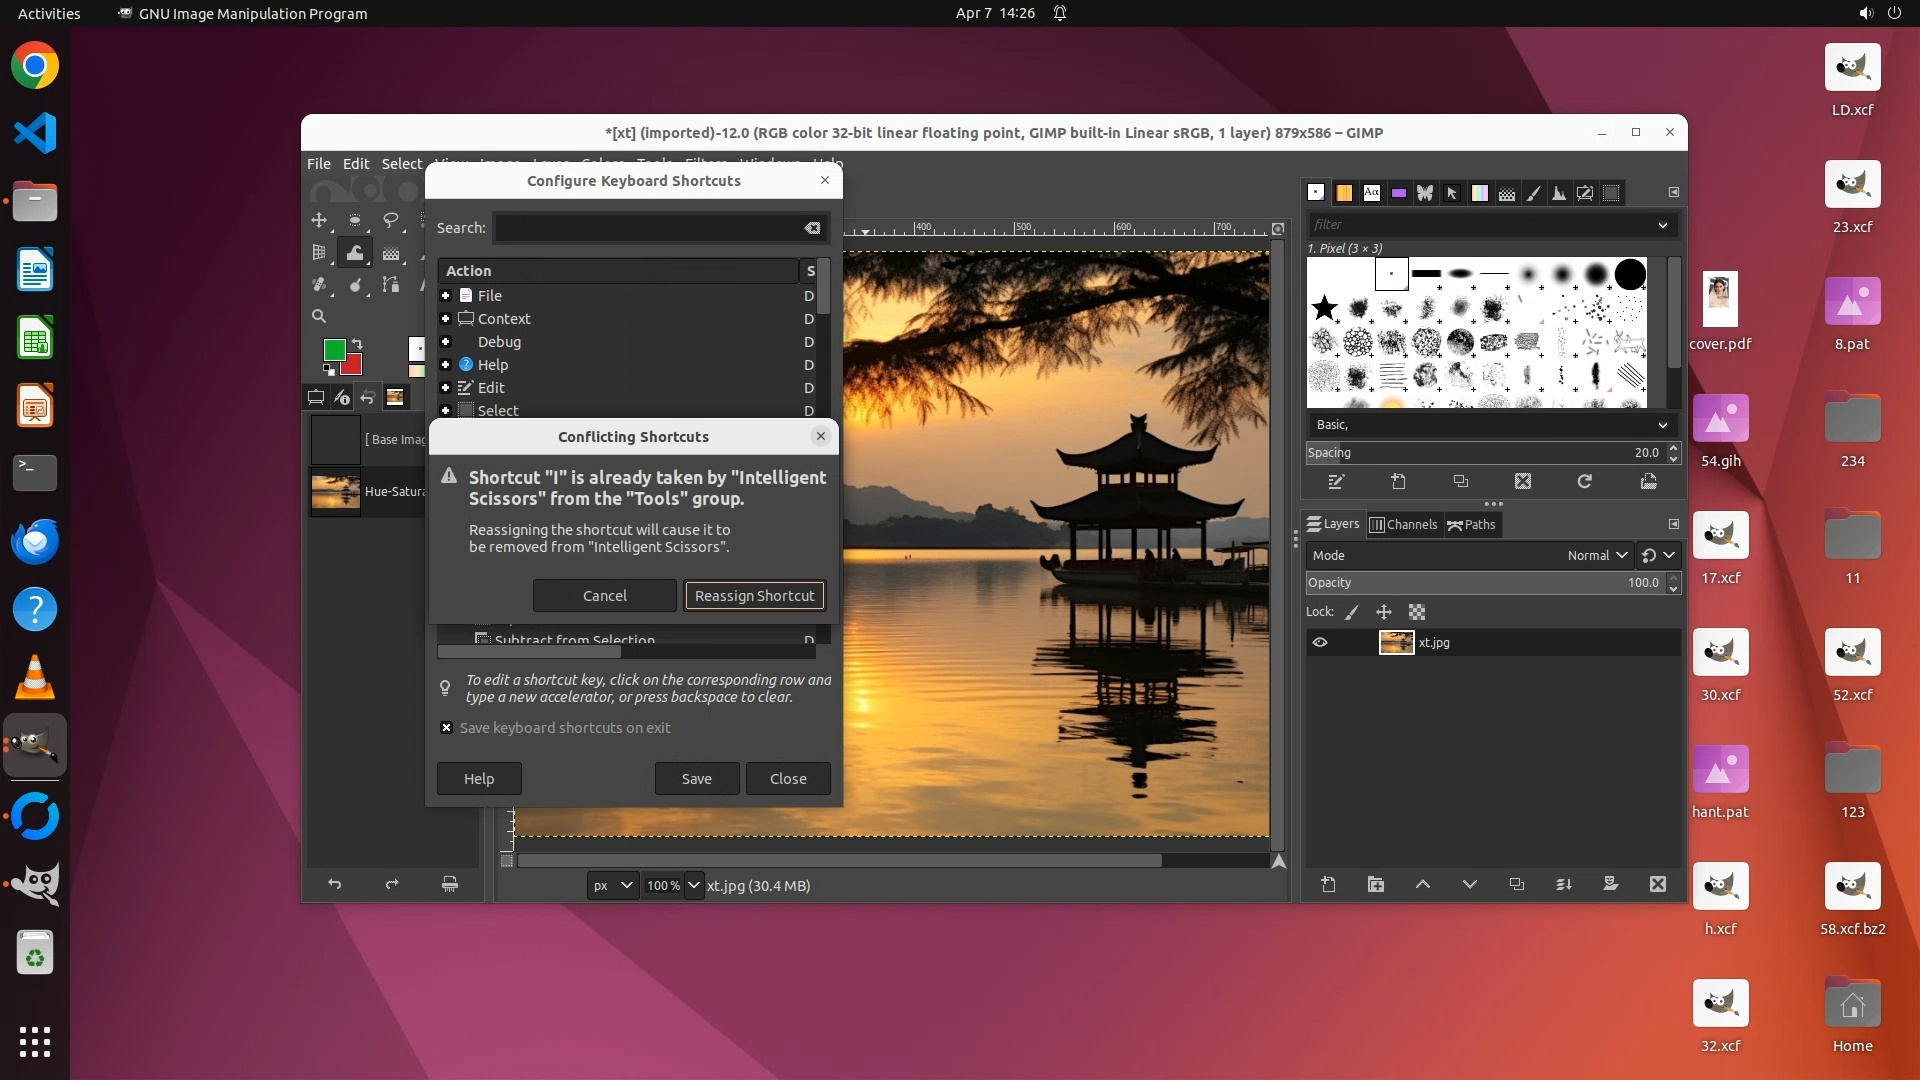The image size is (1920, 1080).
Task: Create new layer icon in Layers panel
Action: [1328, 884]
